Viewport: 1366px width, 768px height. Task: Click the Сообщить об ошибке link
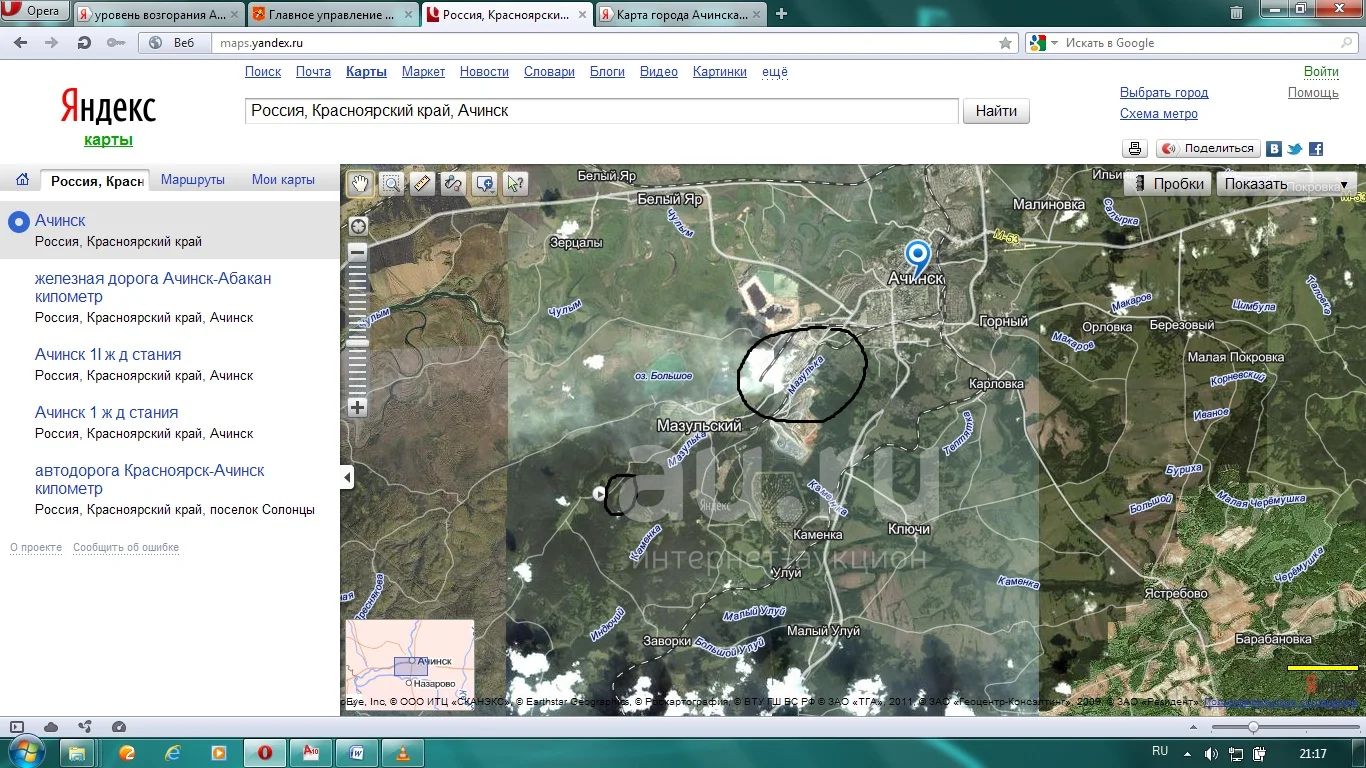[126, 548]
